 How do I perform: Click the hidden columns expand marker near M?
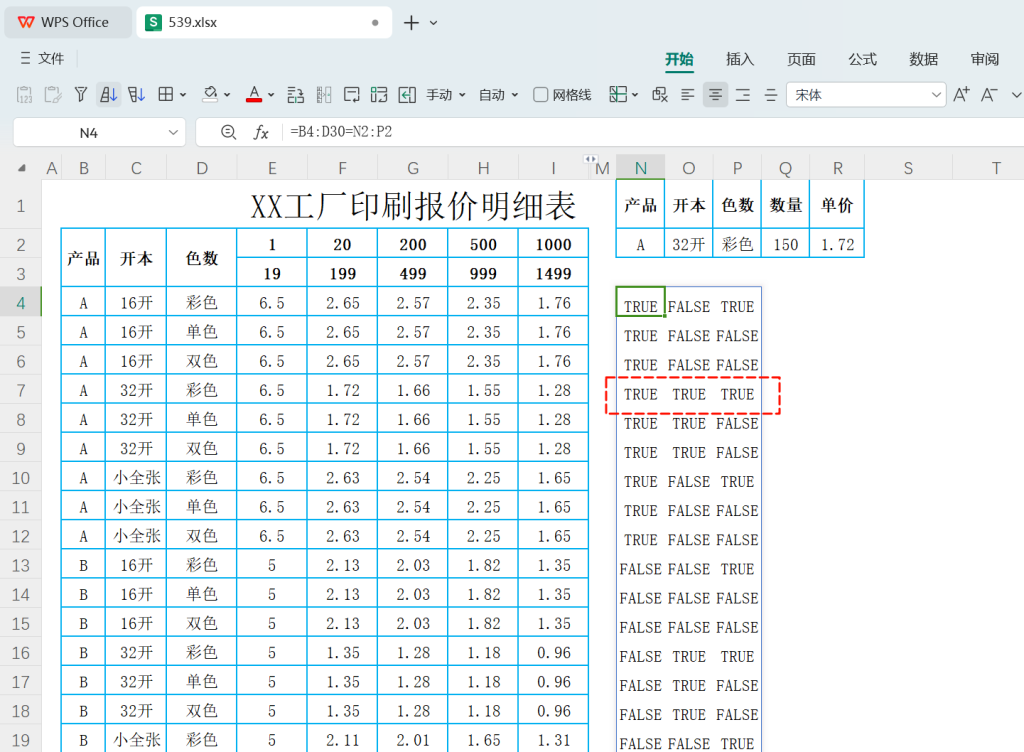590,159
